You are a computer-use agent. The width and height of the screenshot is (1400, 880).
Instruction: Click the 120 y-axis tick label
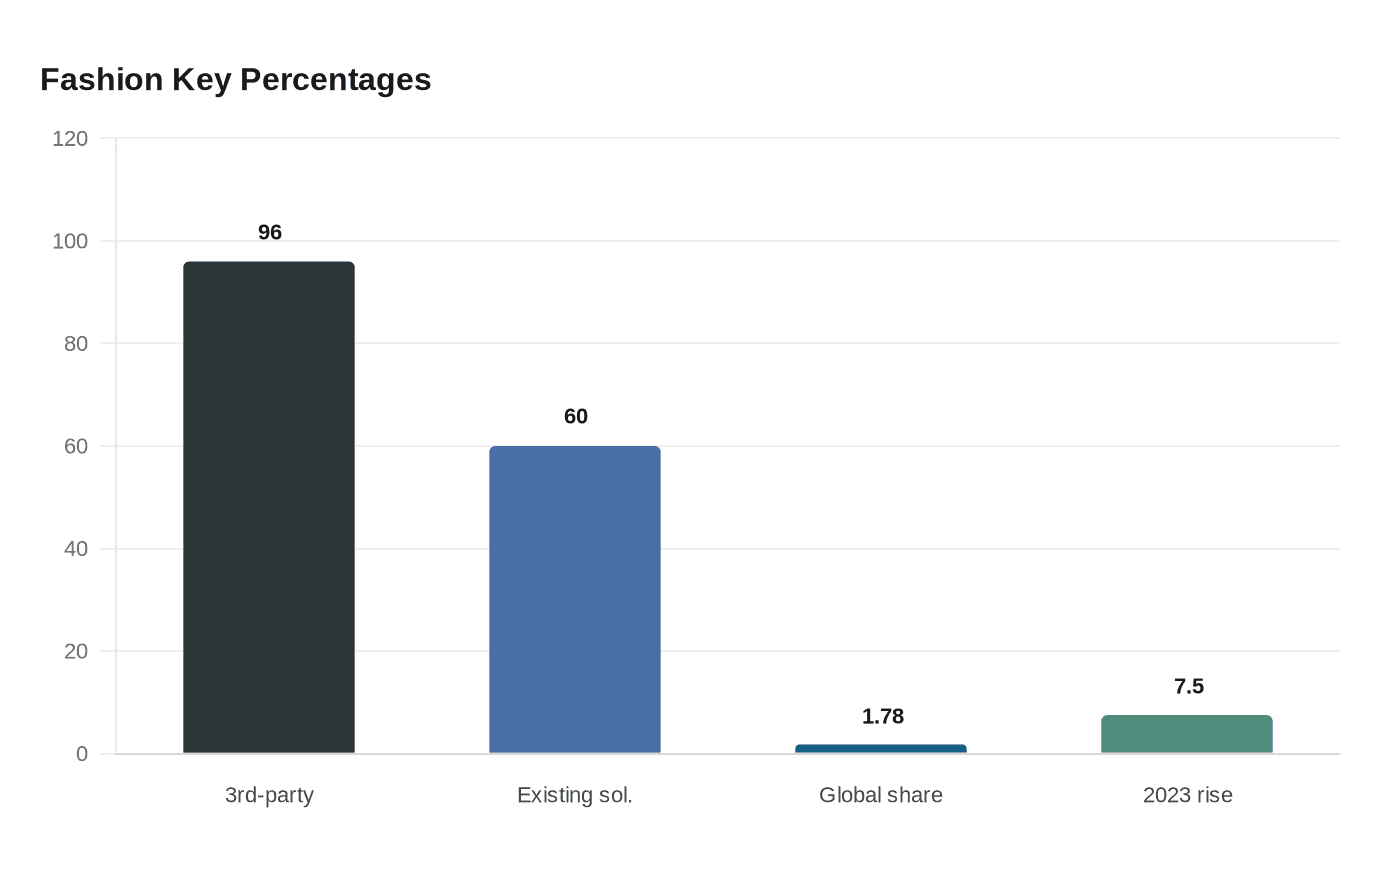point(70,139)
